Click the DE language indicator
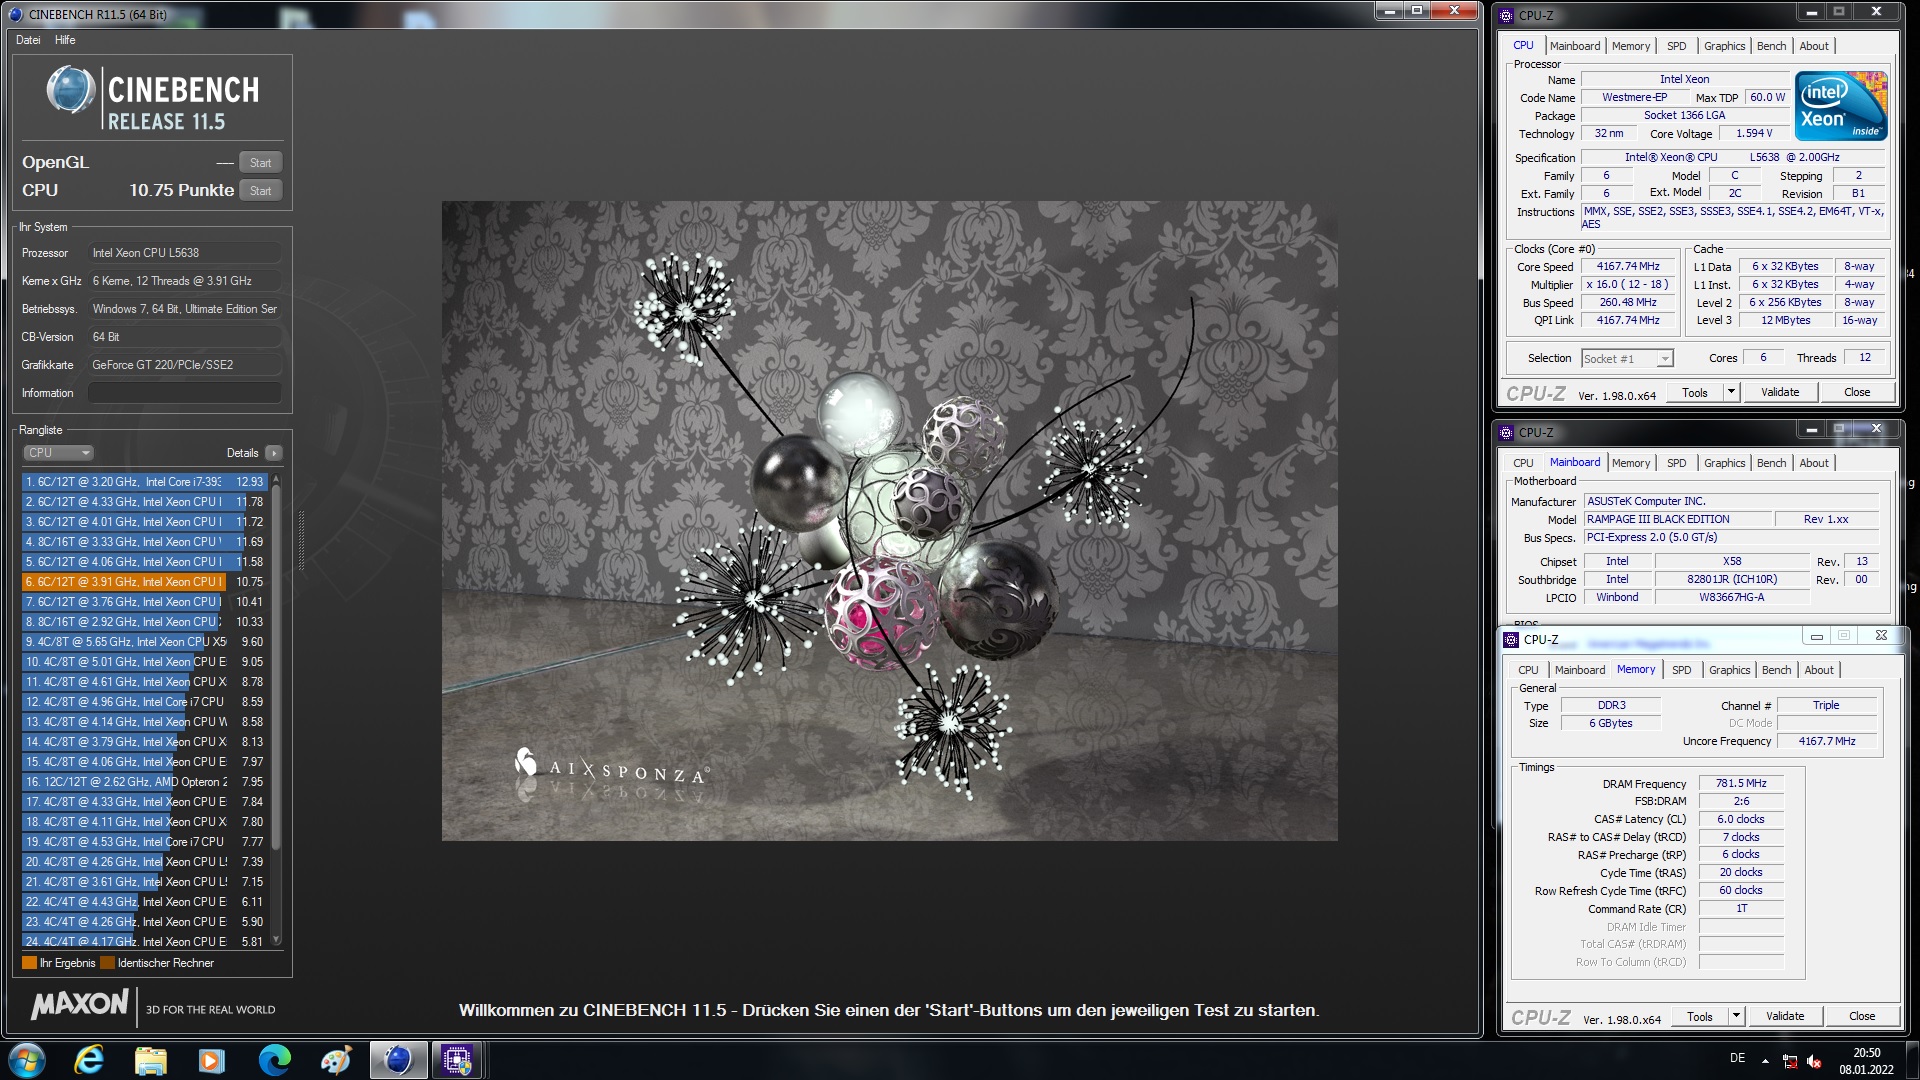The width and height of the screenshot is (1920, 1080). [x=1738, y=1059]
